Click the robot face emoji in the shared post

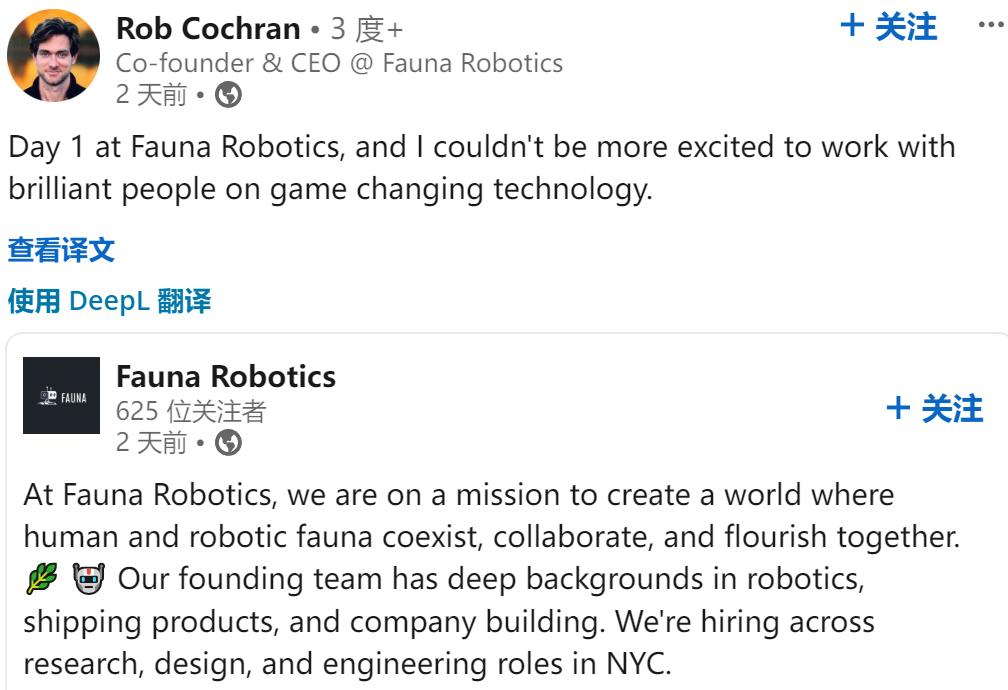89,578
